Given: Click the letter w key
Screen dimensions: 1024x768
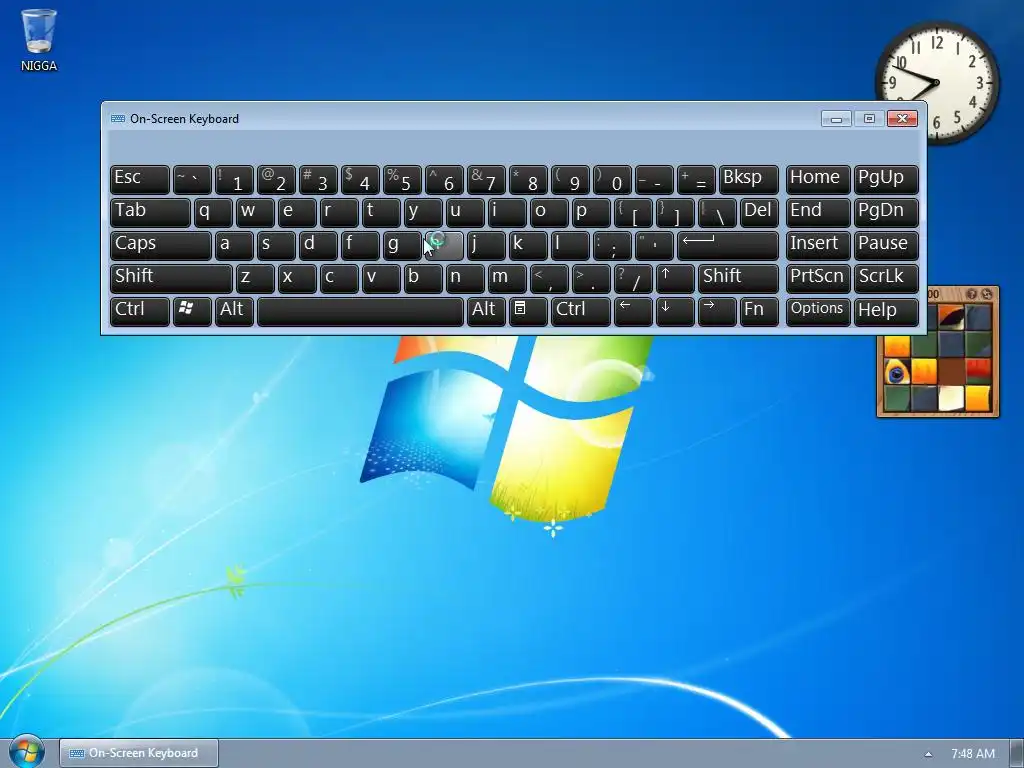Looking at the screenshot, I should tap(255, 212).
